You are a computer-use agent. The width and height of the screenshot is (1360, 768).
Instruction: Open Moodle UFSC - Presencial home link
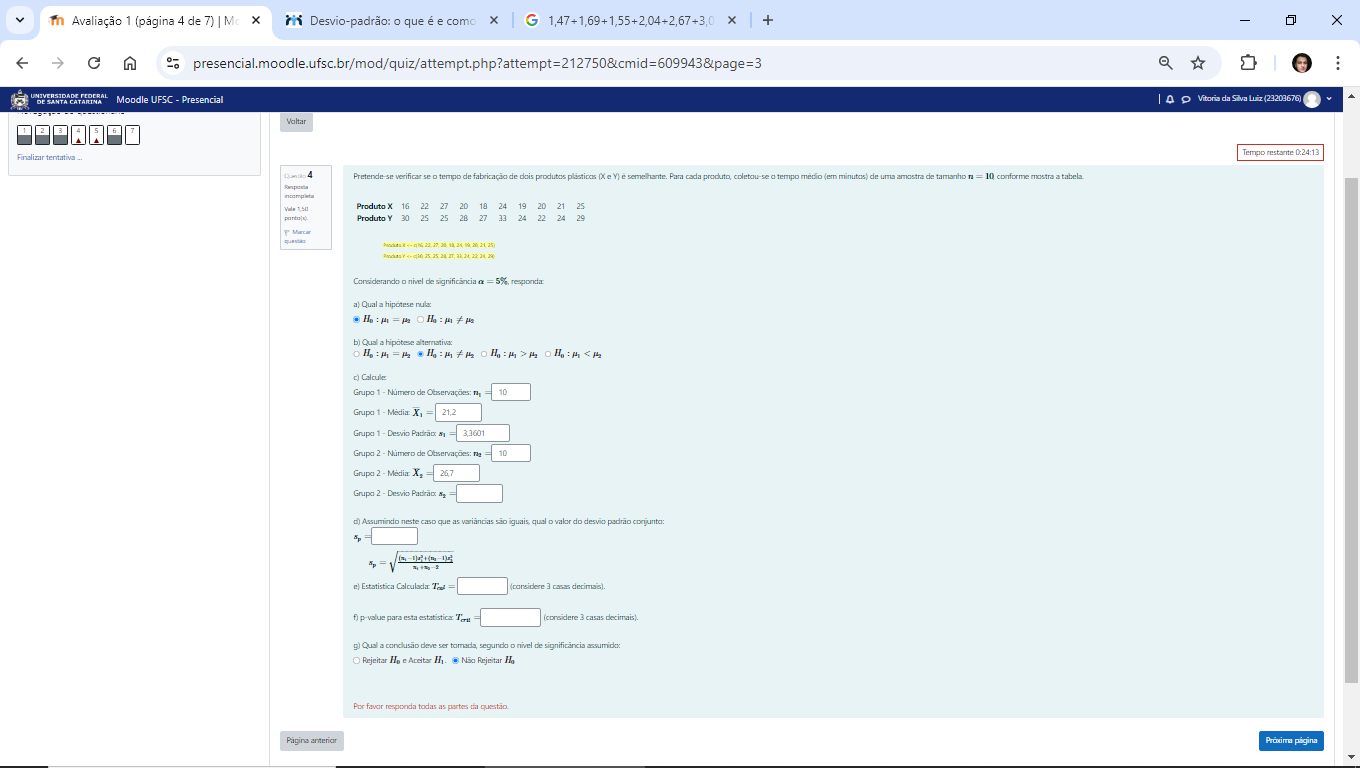tap(169, 99)
